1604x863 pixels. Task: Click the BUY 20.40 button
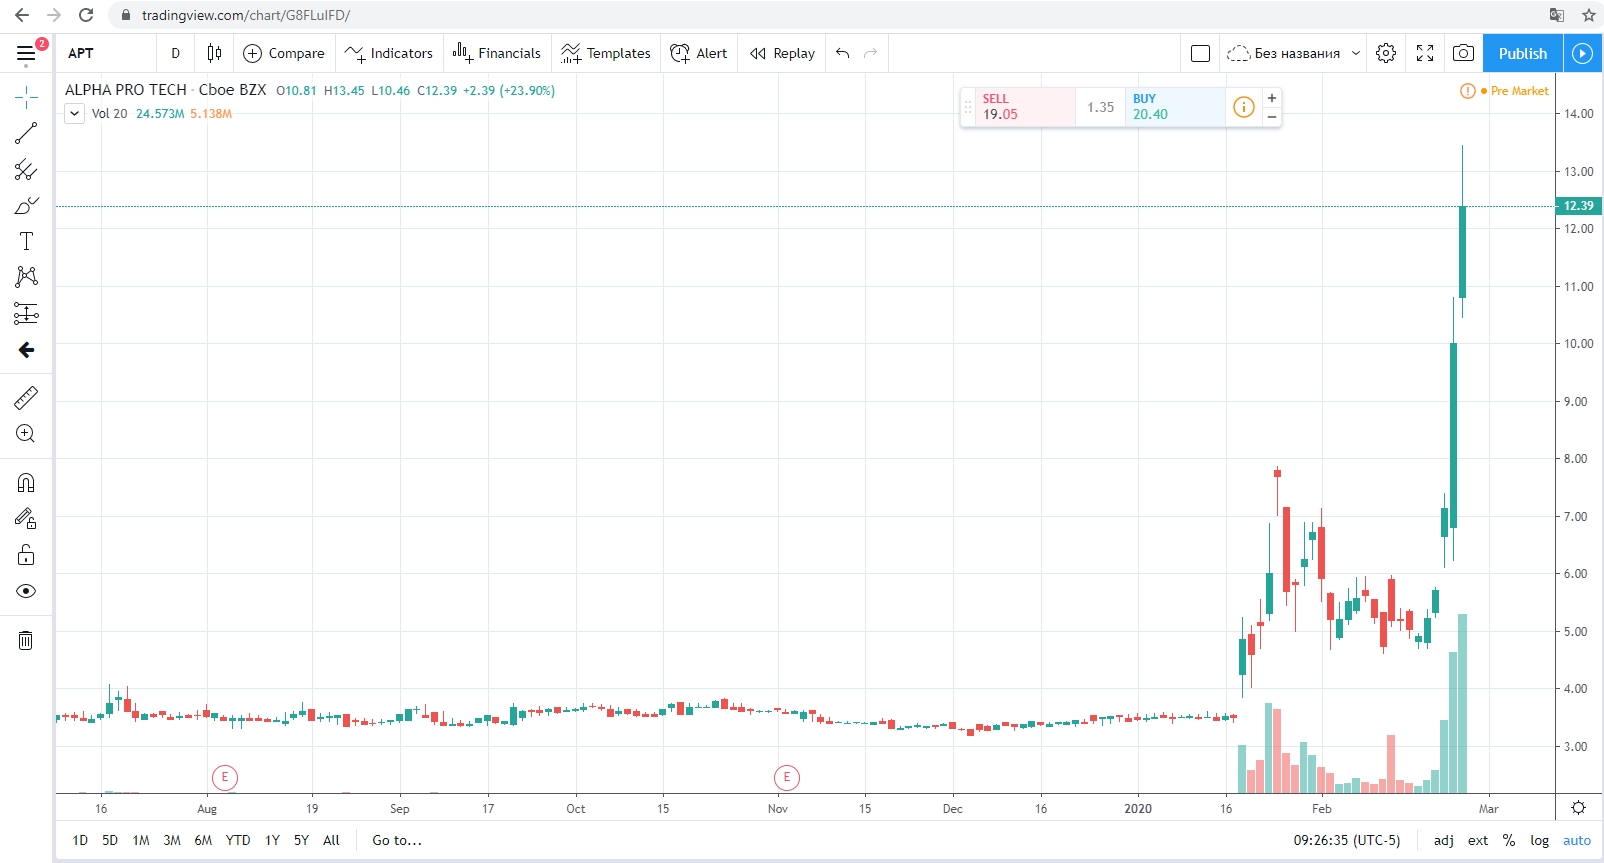click(1174, 107)
